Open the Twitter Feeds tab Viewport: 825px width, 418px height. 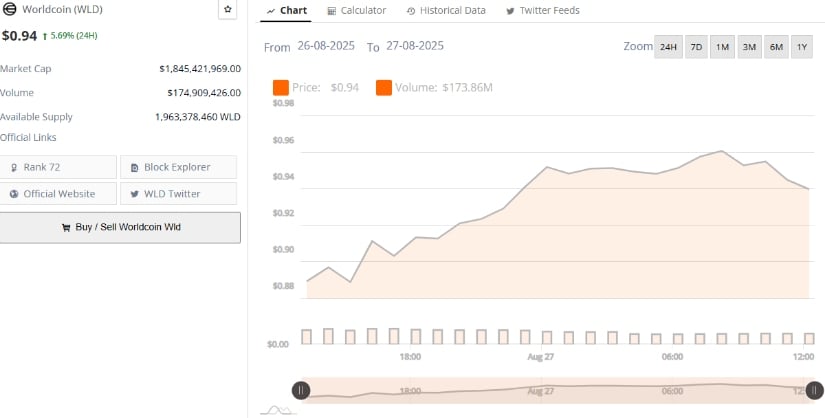click(x=542, y=11)
